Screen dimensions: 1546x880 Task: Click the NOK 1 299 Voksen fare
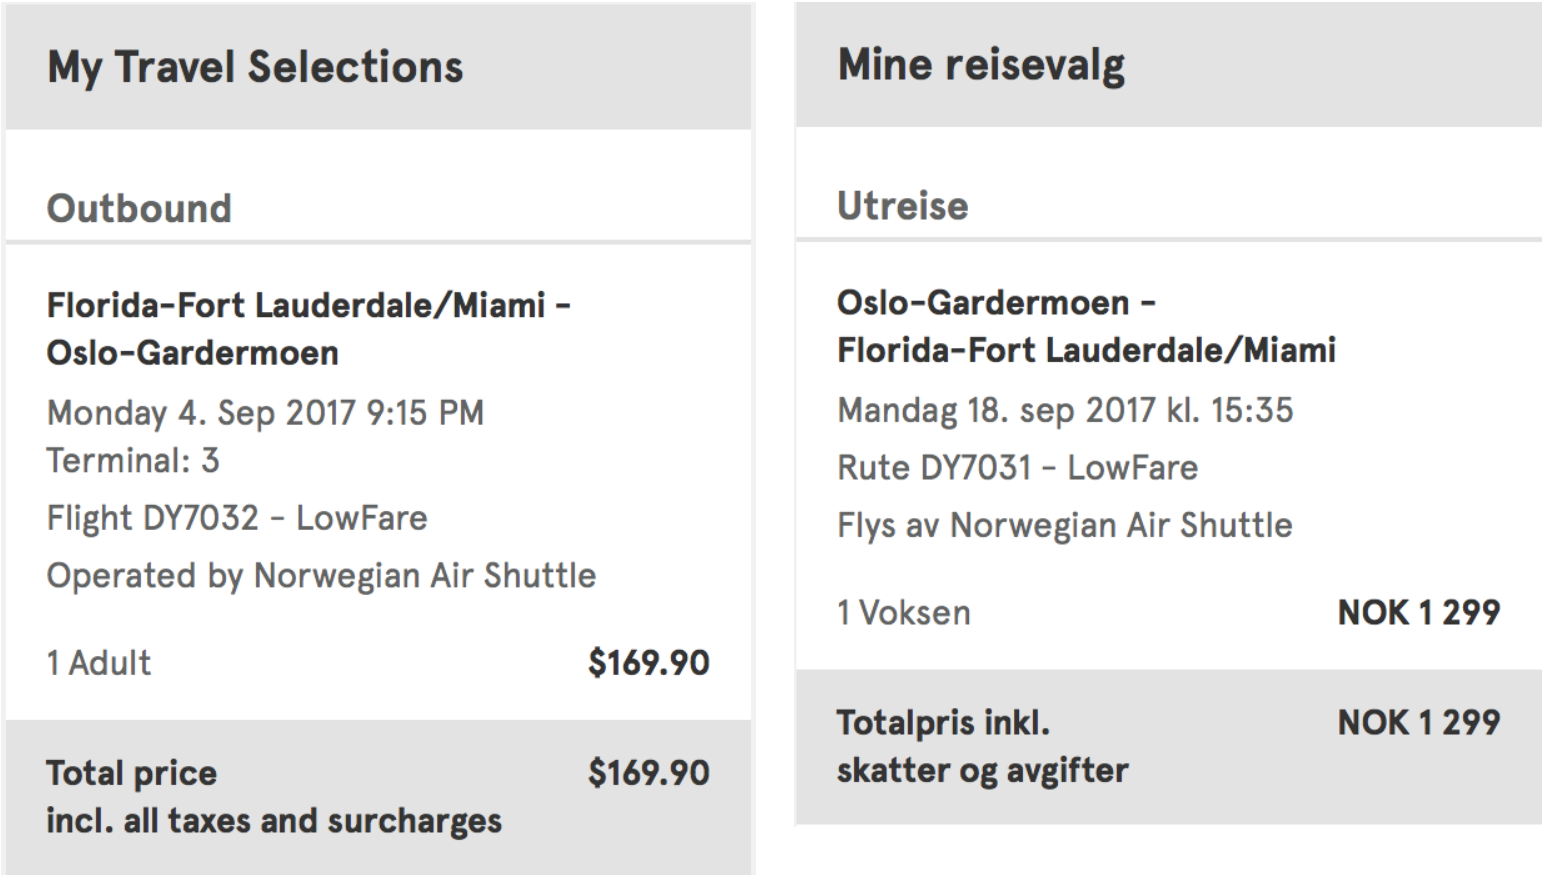pyautogui.click(x=1418, y=612)
